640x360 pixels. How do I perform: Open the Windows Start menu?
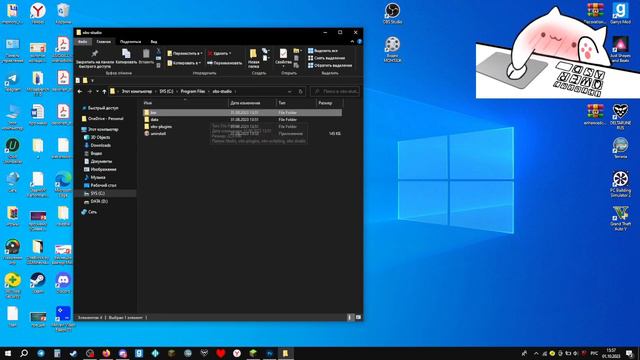coord(8,353)
